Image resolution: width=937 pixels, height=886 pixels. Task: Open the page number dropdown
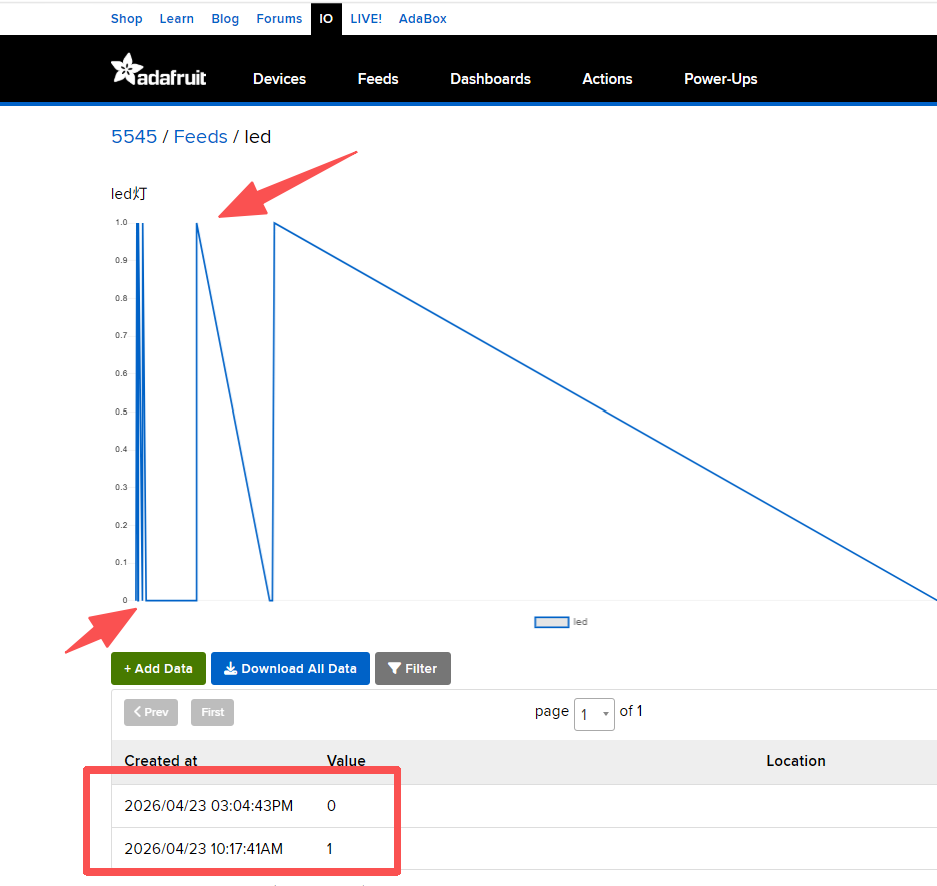click(x=594, y=714)
